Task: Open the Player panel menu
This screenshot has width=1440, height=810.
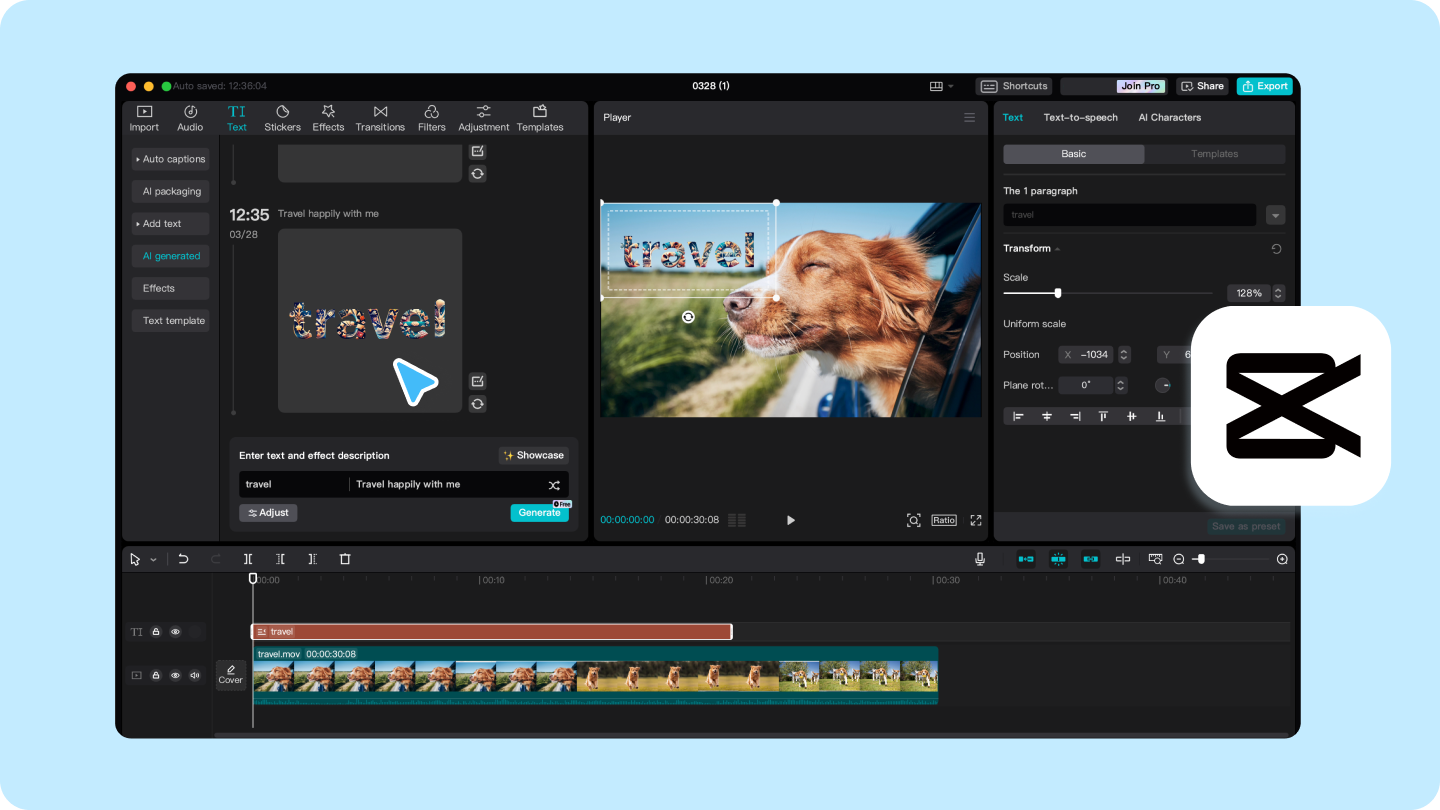Action: (x=969, y=118)
